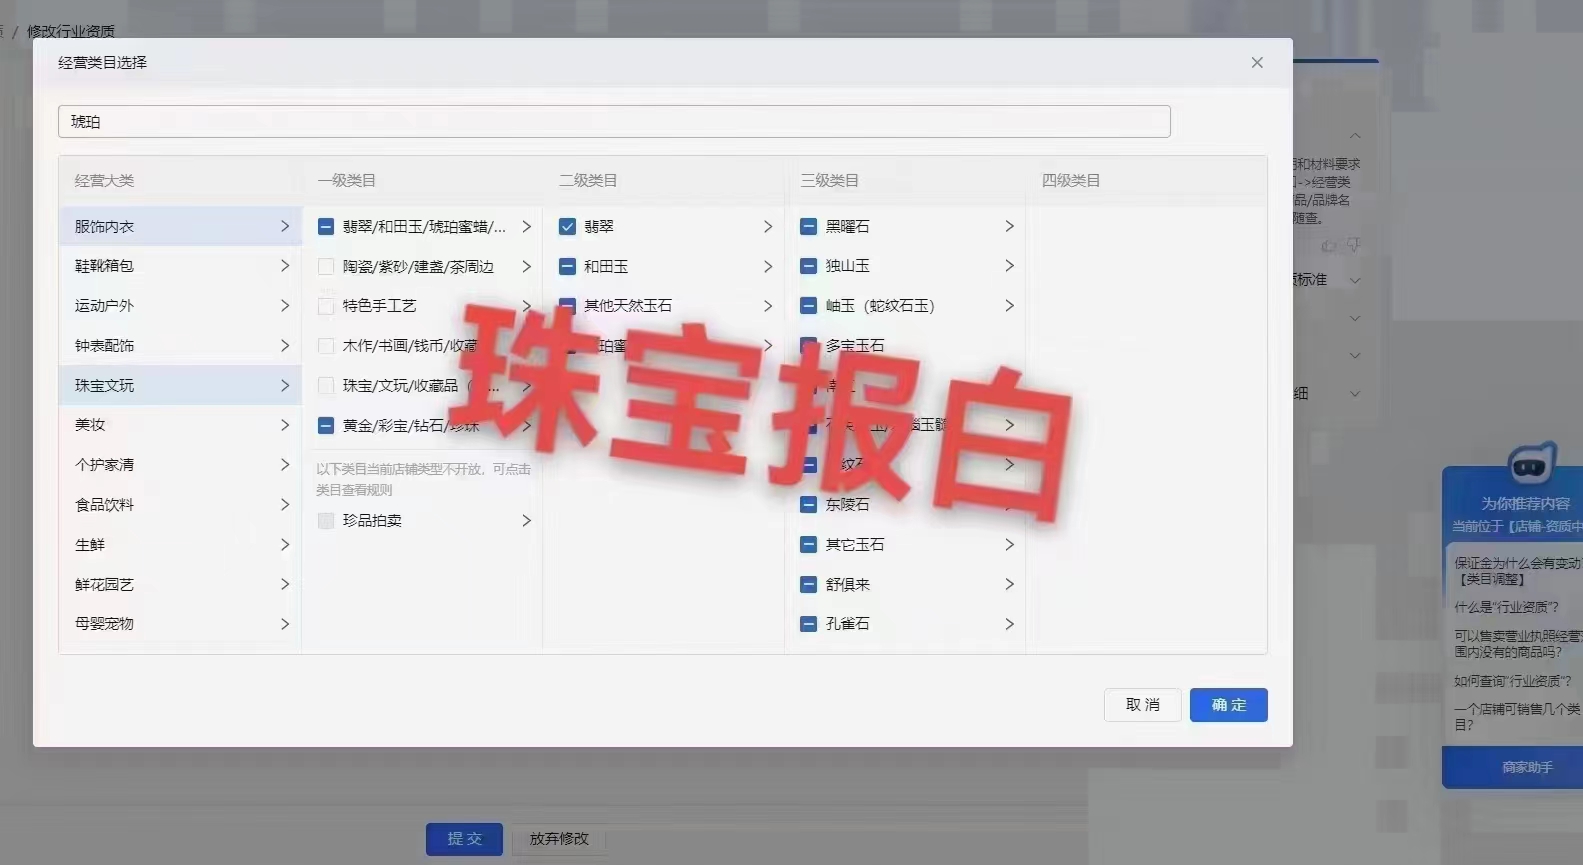Select 服饰内衣 in the 经营大类 column
Viewport: 1583px width, 865px height.
click(180, 226)
